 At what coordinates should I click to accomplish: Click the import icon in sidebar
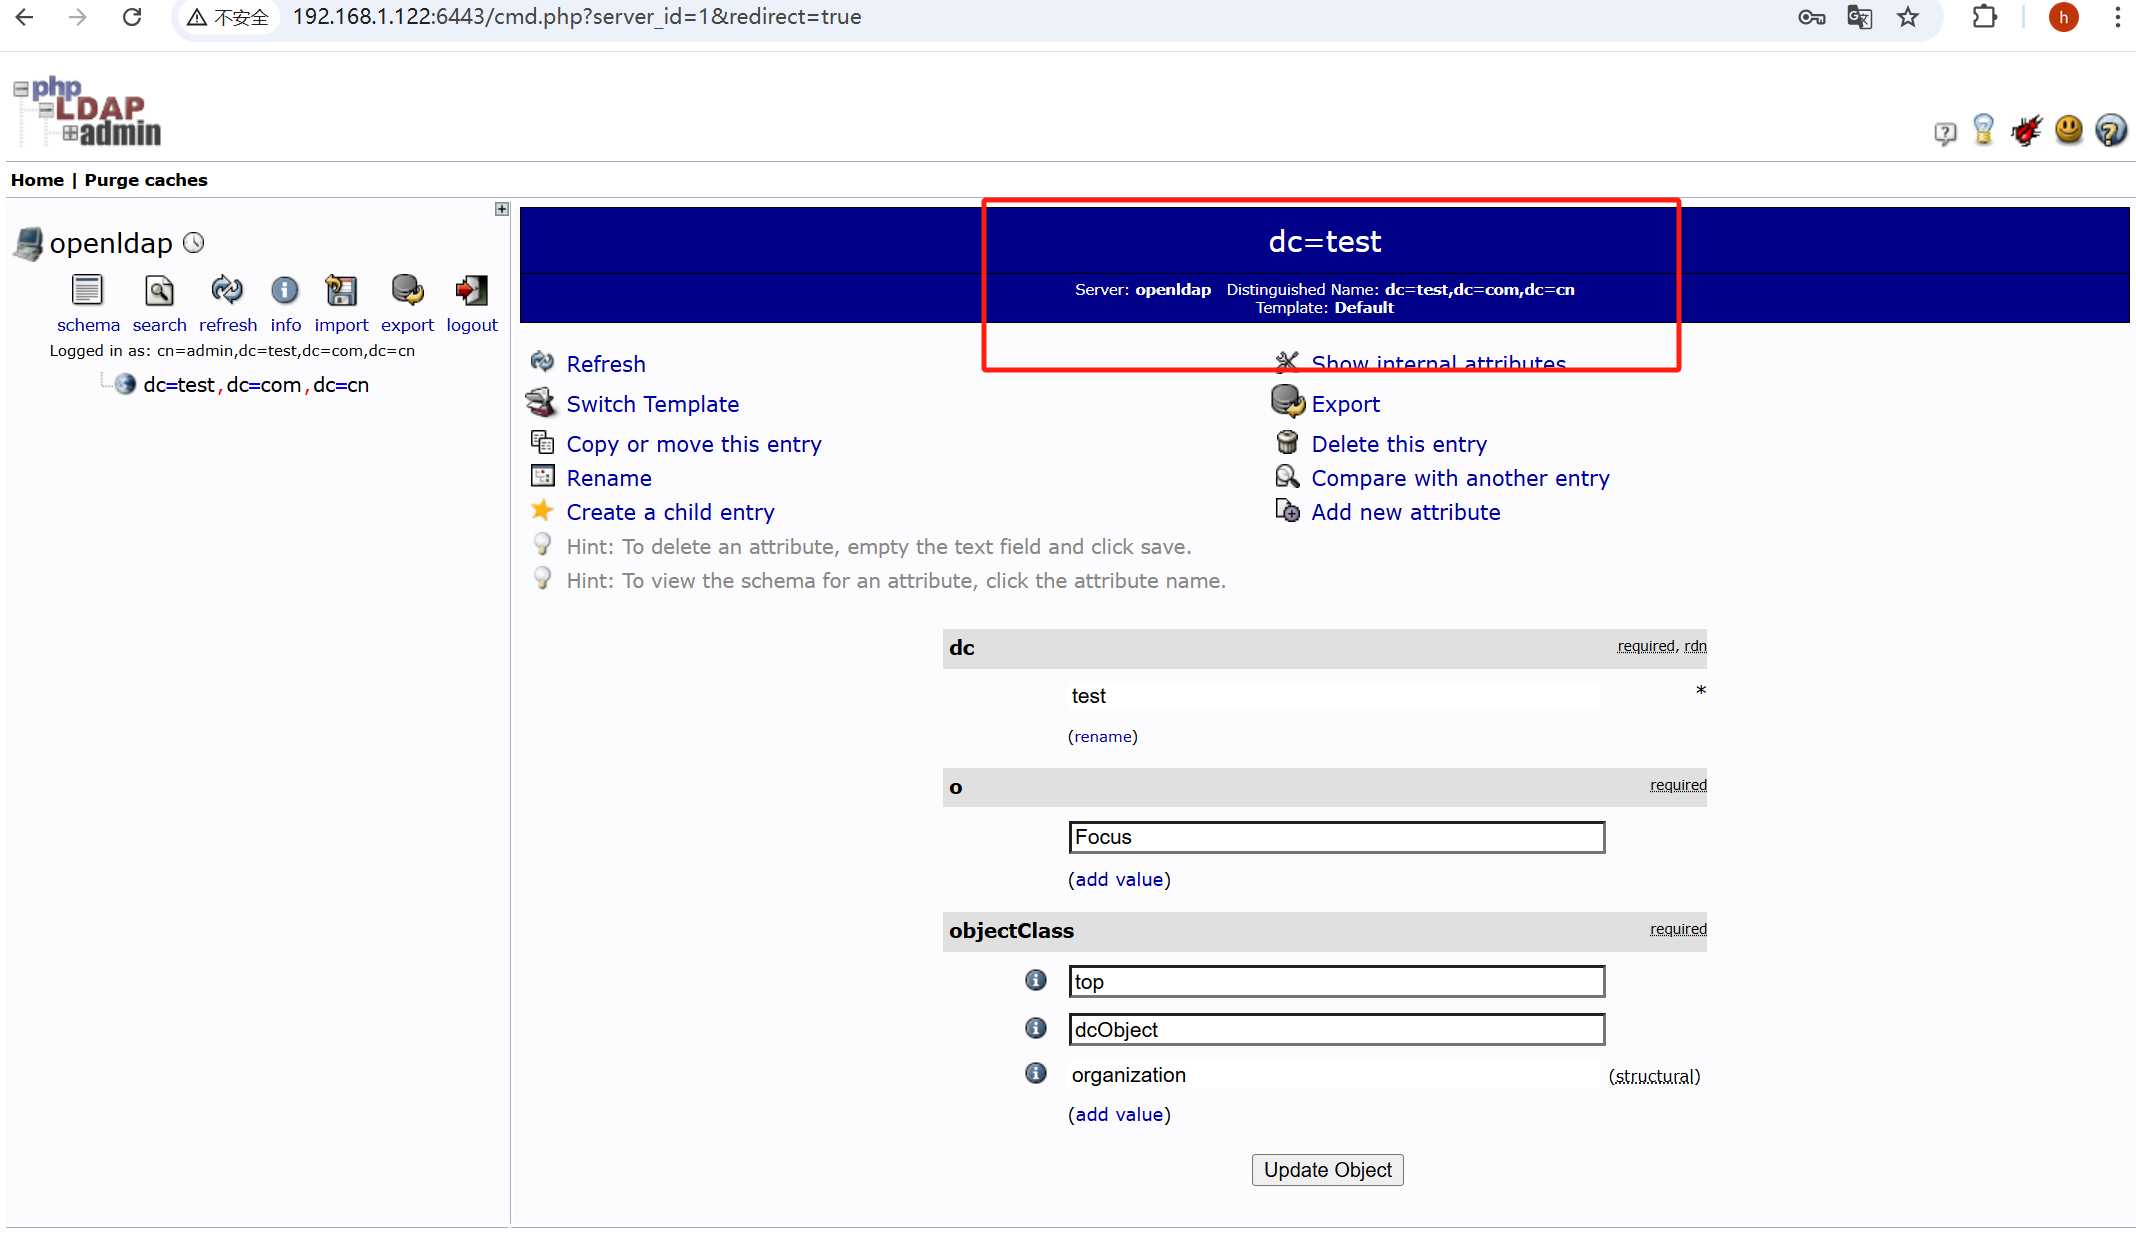(341, 290)
